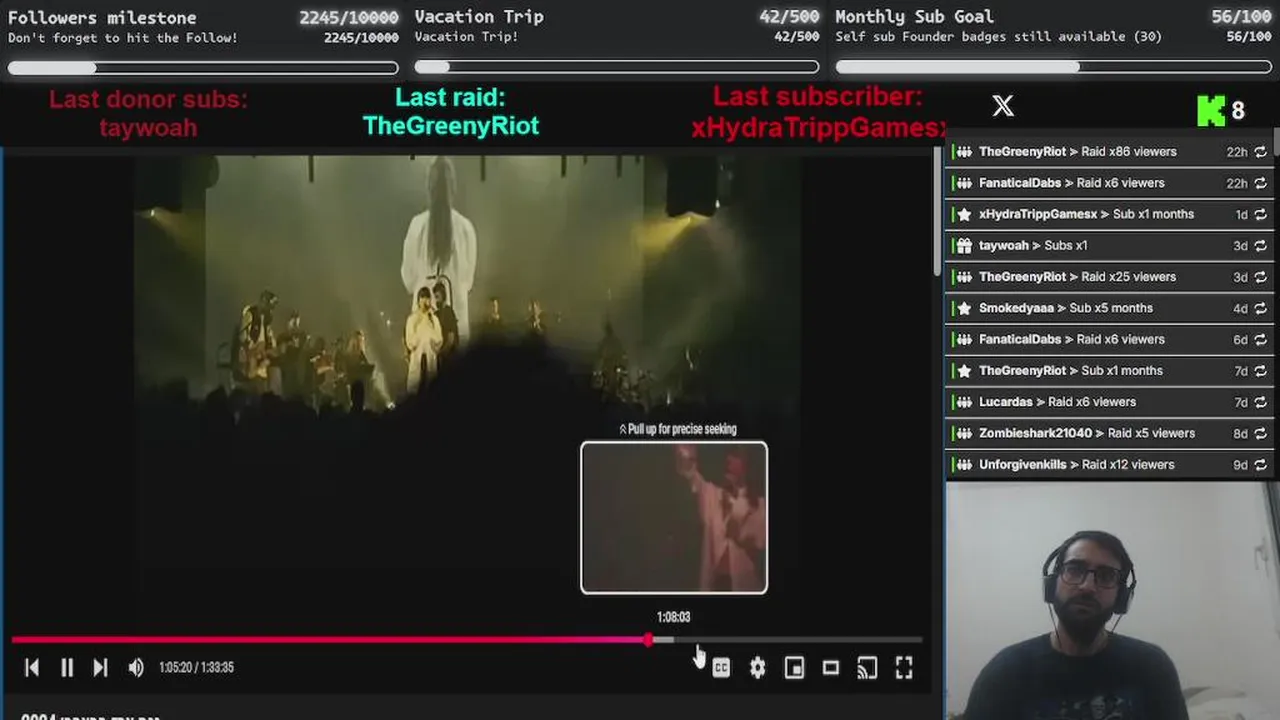This screenshot has width=1280, height=720.
Task: Open the player settings gear
Action: coord(757,667)
